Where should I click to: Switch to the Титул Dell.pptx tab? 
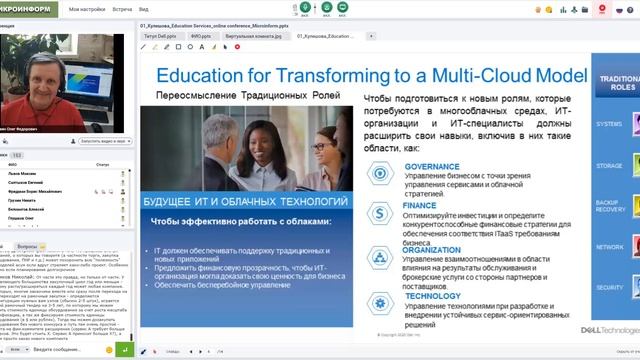161,36
